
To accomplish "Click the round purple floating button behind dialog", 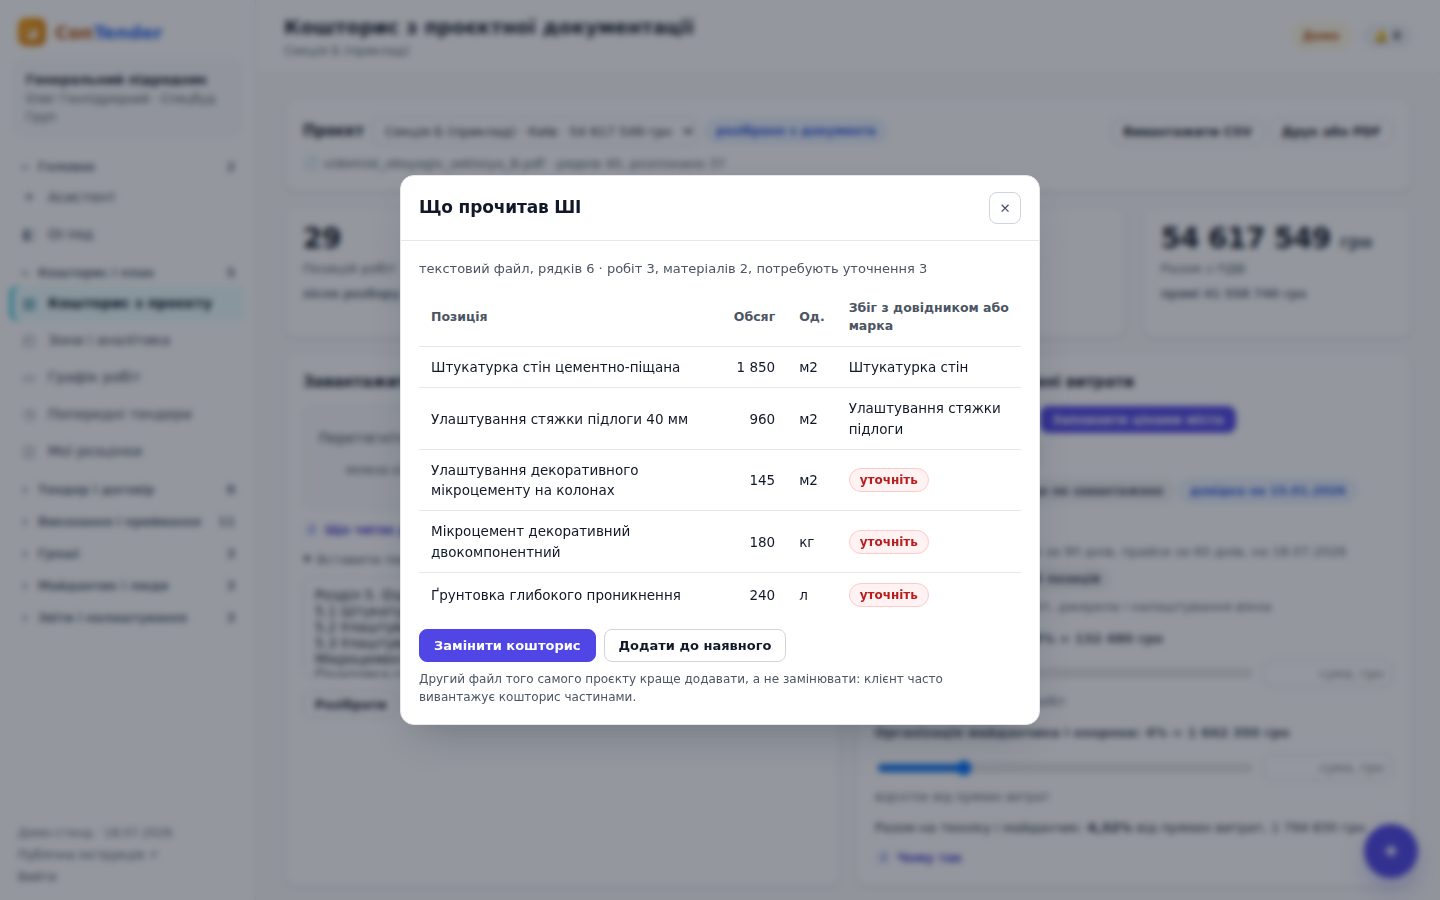I will pos(1391,851).
